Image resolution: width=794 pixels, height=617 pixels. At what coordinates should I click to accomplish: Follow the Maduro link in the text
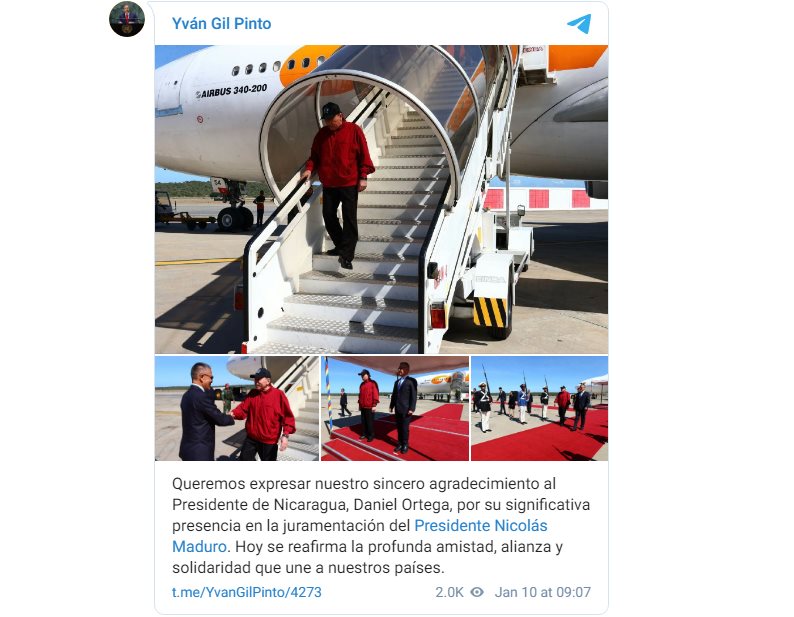tap(199, 547)
